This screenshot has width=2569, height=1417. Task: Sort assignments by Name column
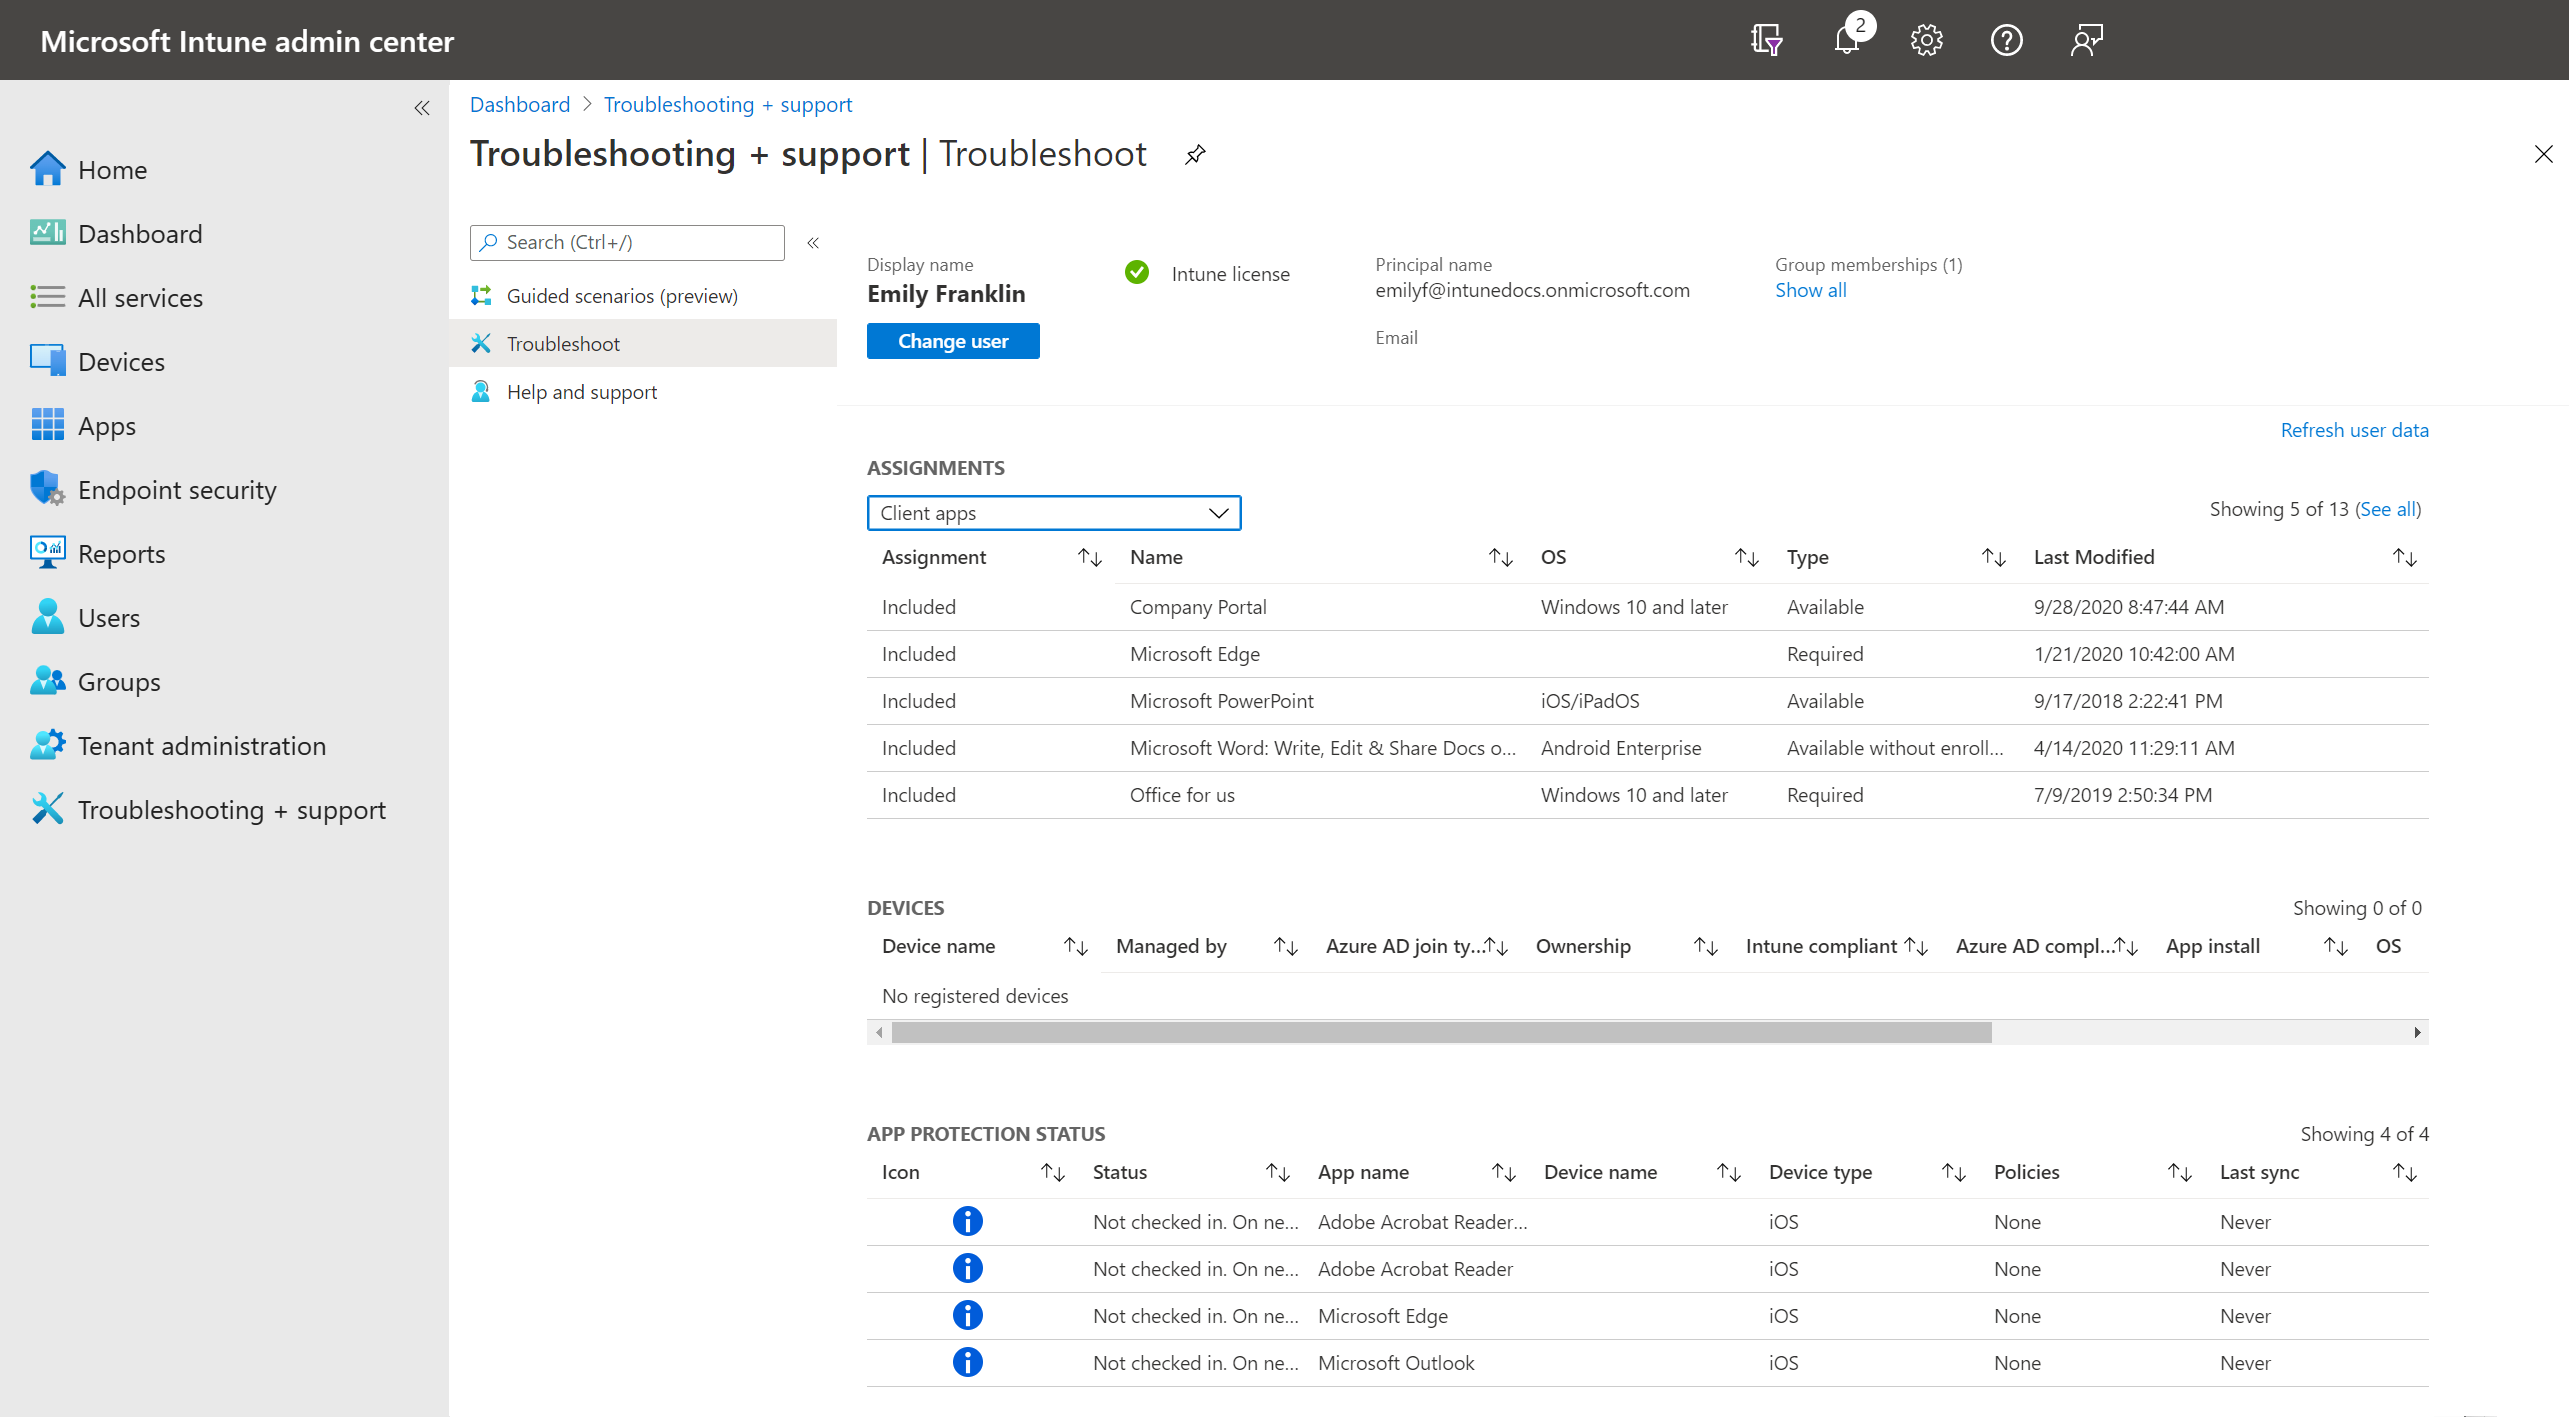pyautogui.click(x=1501, y=558)
